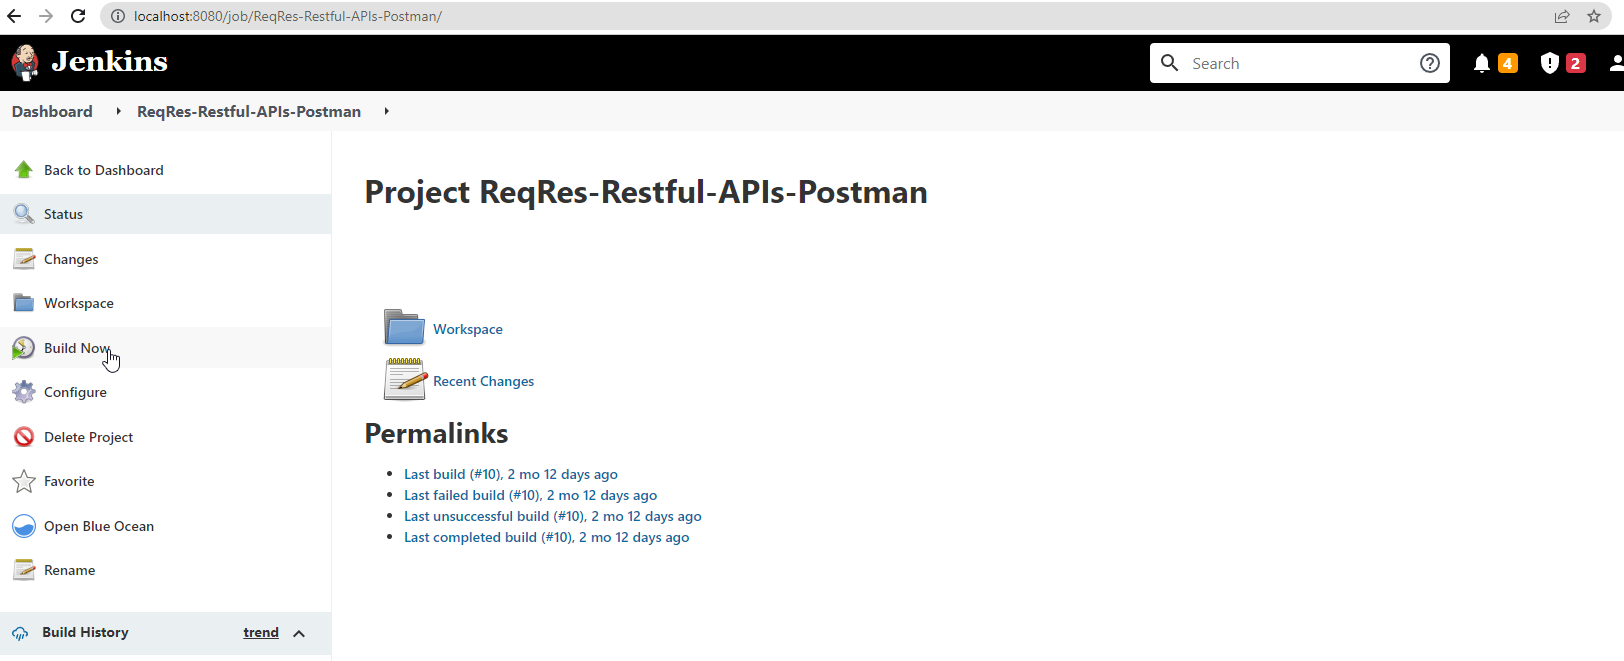Click the Project ReqRes-Restful-APIs-Postman heading

tap(646, 192)
